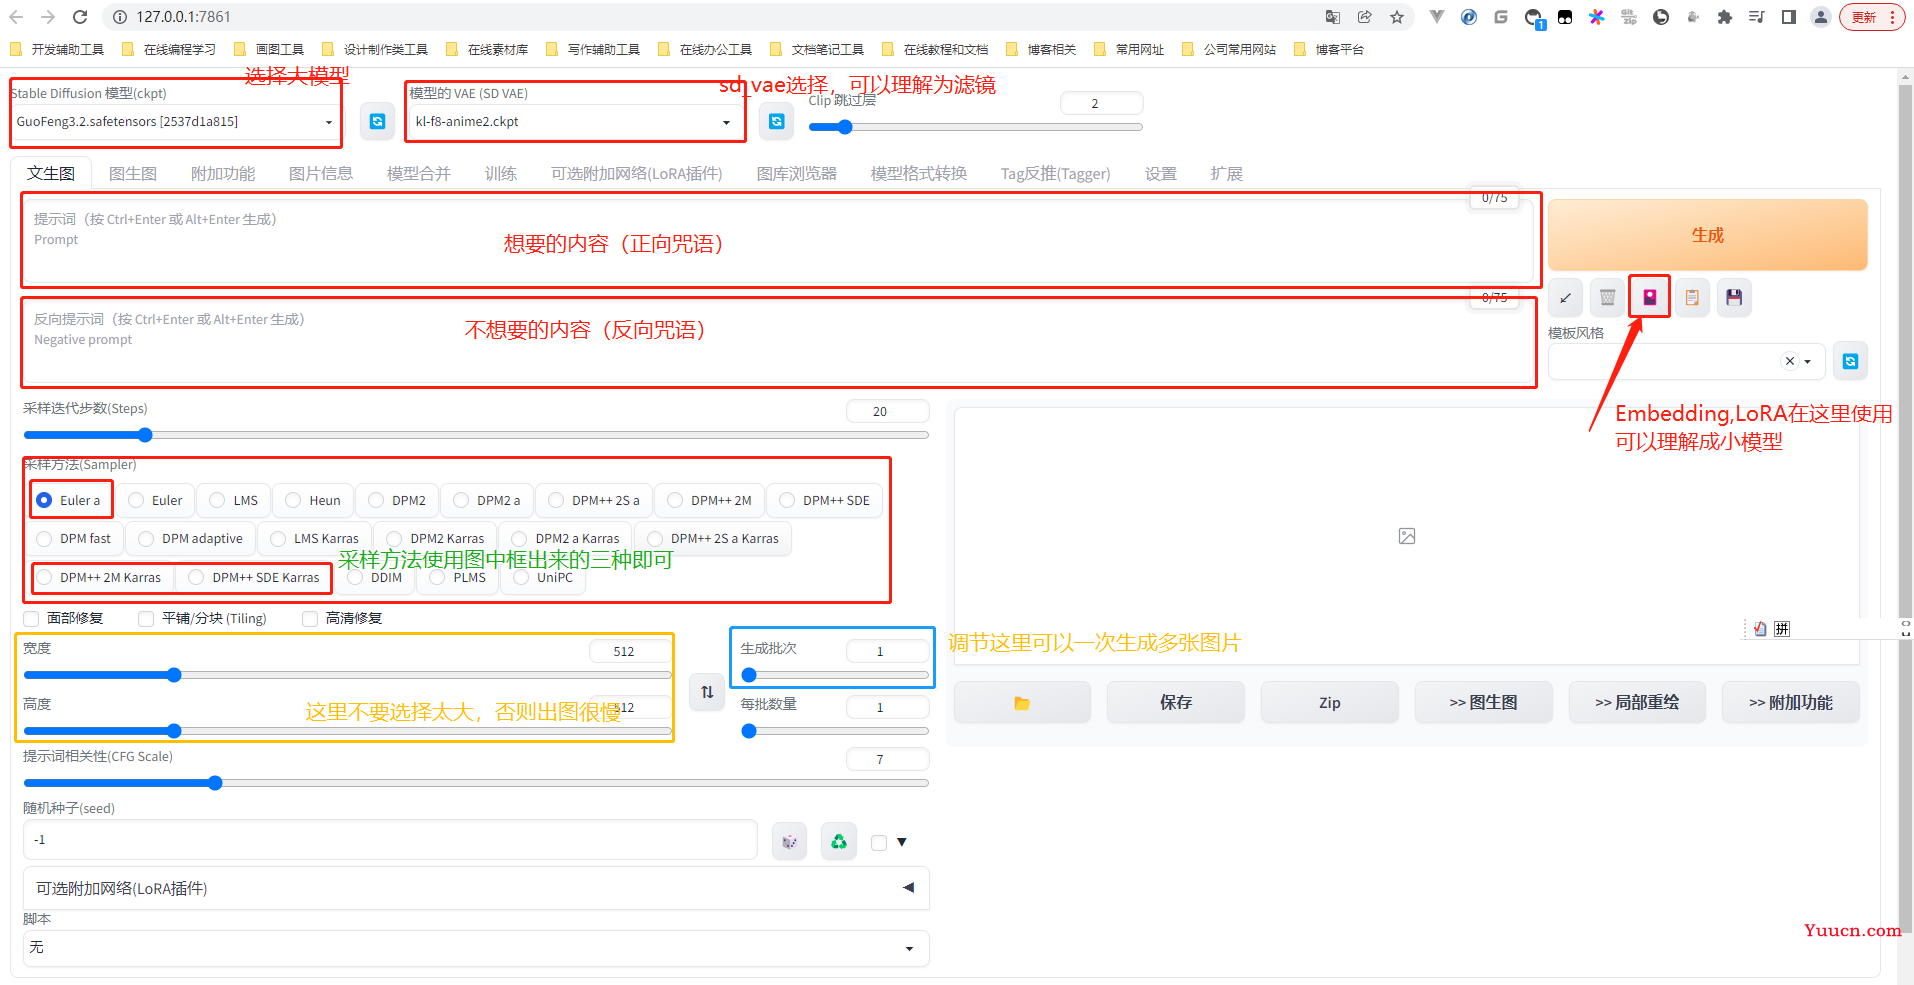The width and height of the screenshot is (1914, 985).
Task: Open the 开发辅助工具 bookmark folder
Action: pyautogui.click(x=56, y=49)
